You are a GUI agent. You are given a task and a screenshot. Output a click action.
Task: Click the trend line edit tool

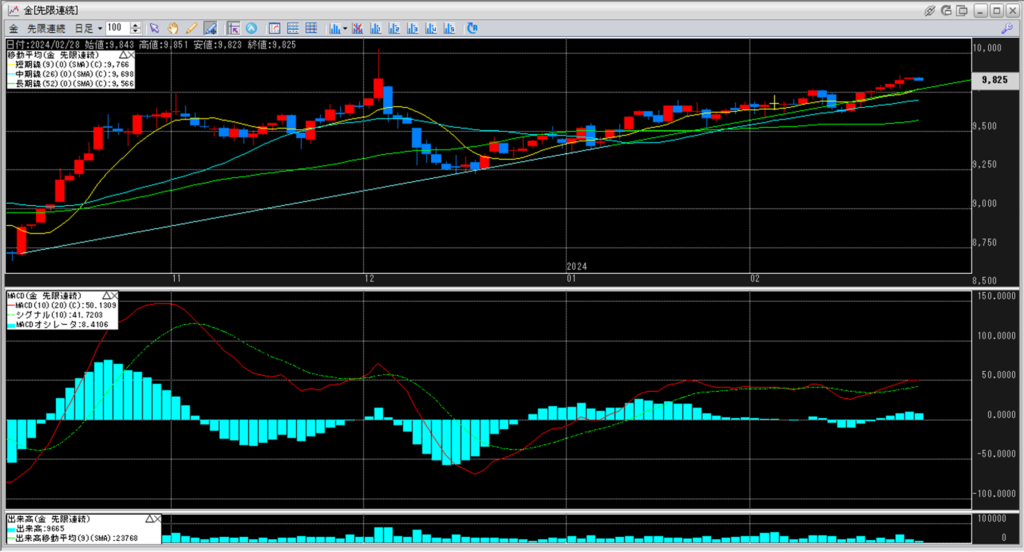coord(210,28)
